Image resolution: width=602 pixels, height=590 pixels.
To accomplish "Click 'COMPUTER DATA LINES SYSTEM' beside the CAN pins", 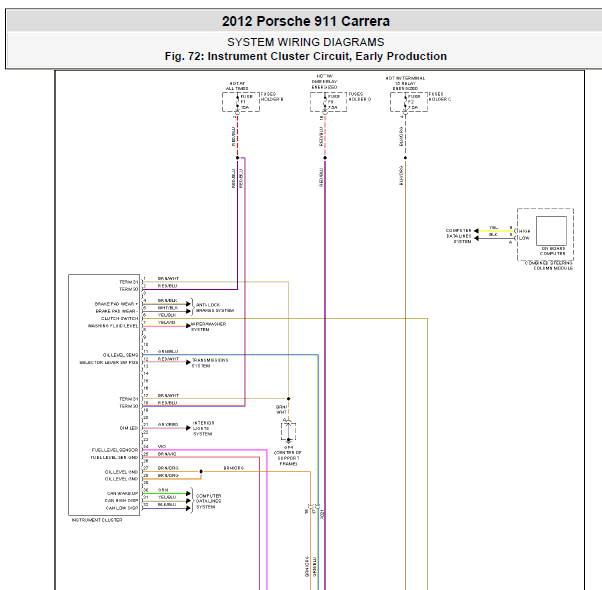I will (208, 501).
